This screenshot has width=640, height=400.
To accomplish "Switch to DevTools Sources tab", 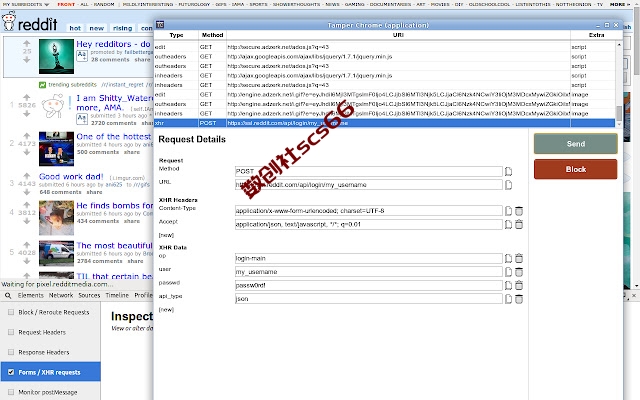I will (x=89, y=296).
